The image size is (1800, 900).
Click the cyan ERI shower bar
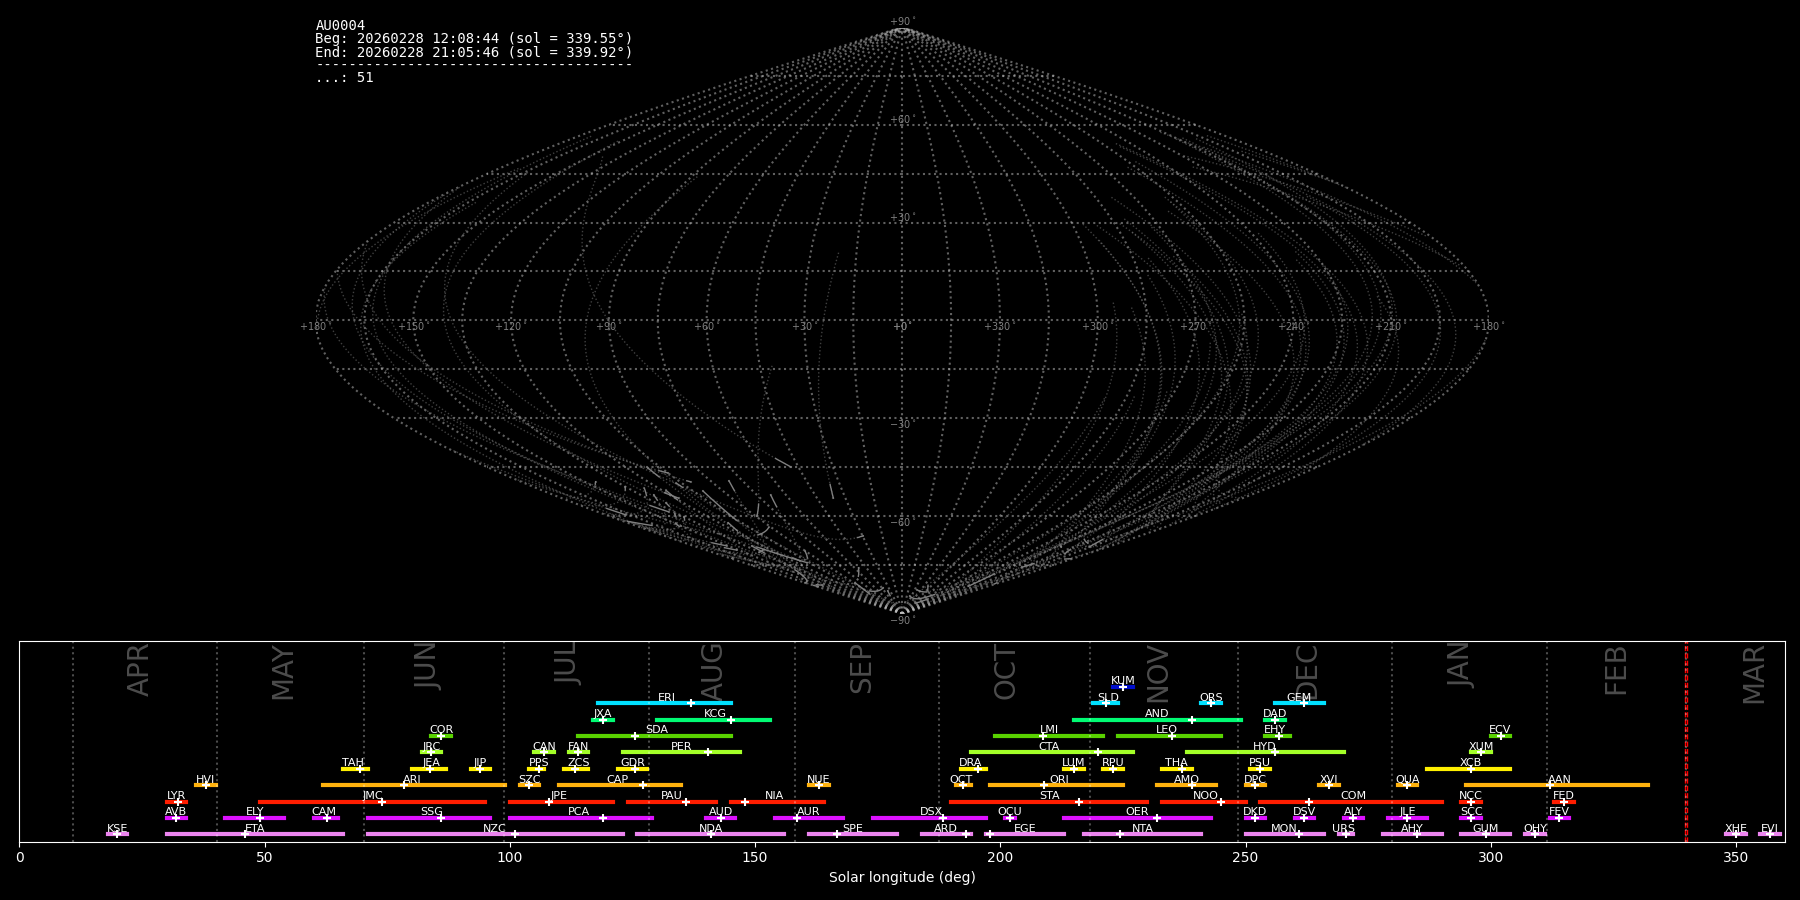tap(664, 703)
